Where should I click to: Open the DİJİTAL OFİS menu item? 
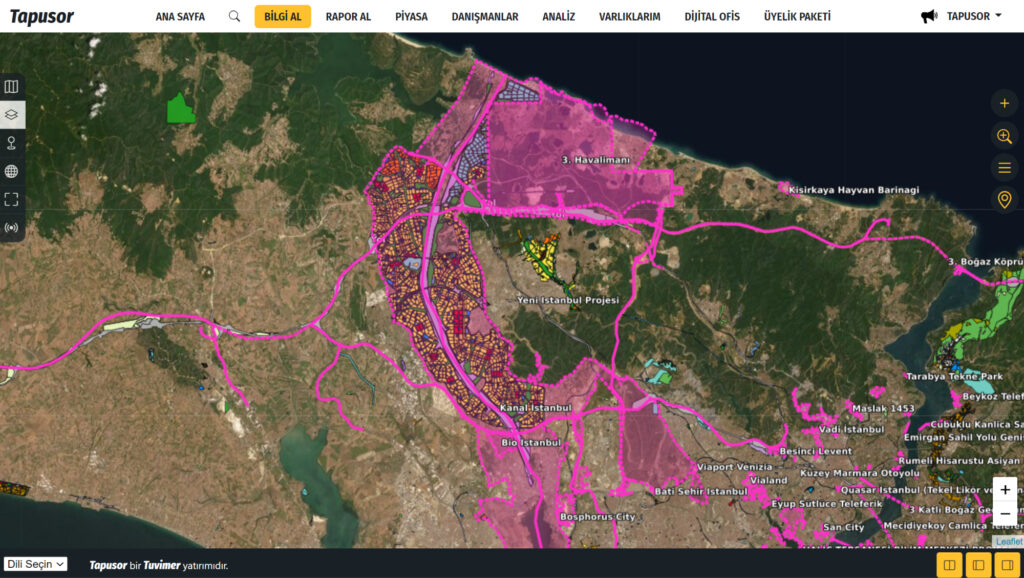(712, 17)
